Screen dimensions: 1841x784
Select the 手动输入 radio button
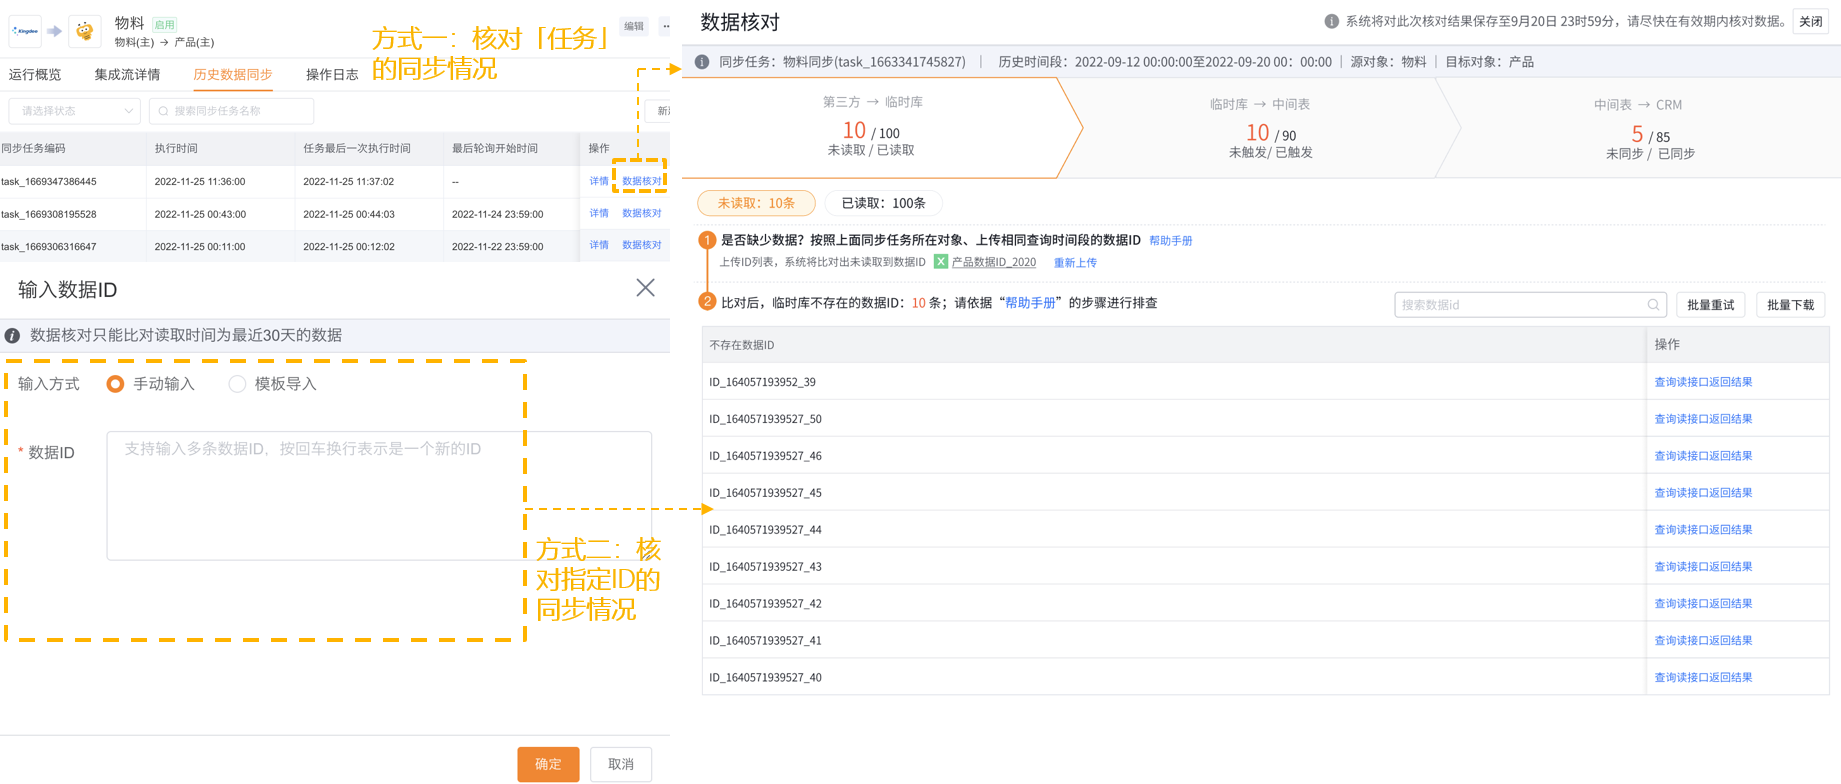click(115, 384)
